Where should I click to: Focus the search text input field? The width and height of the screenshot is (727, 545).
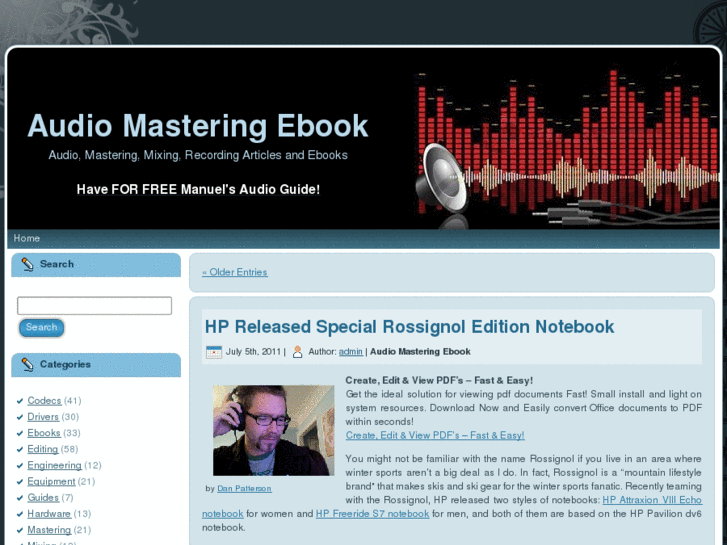pyautogui.click(x=94, y=306)
